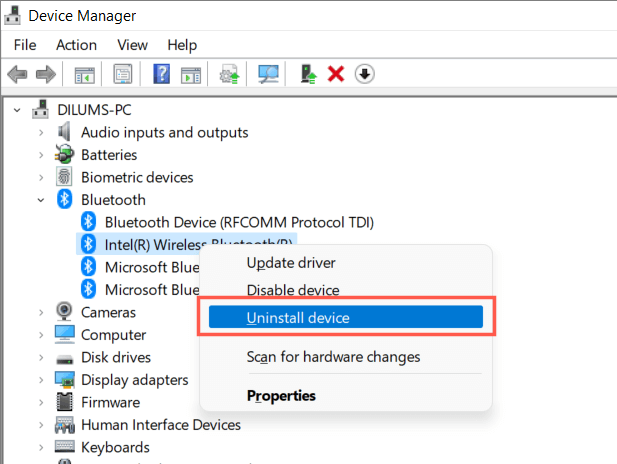Click the Back arrow in toolbar
Image resolution: width=617 pixels, height=464 pixels.
point(17,75)
